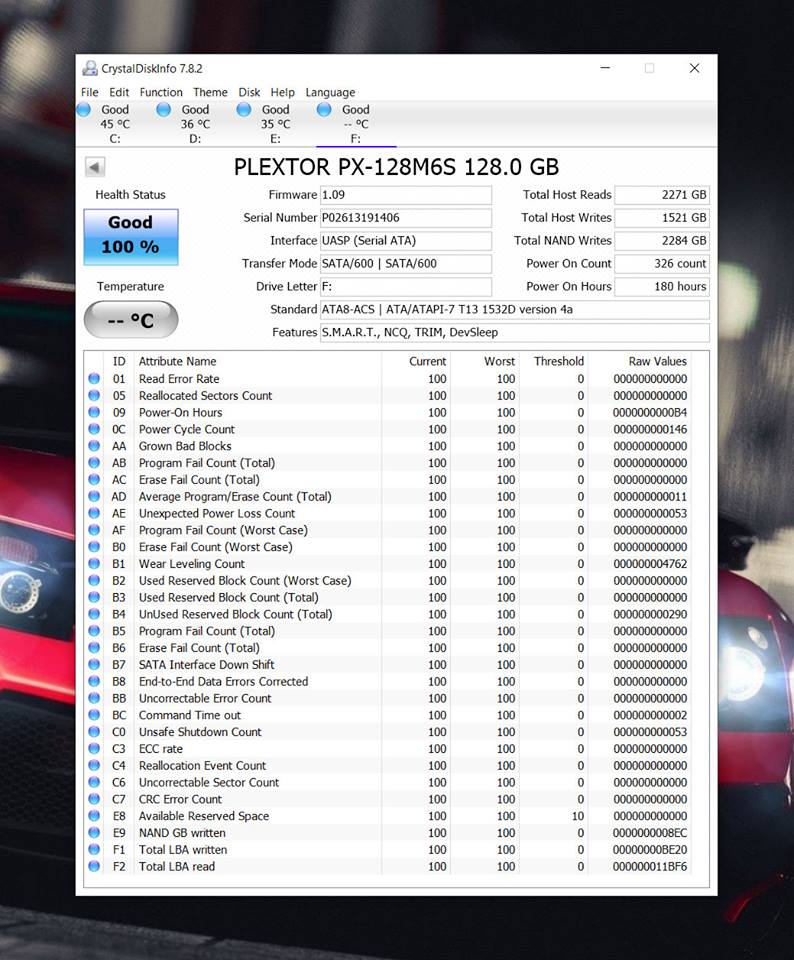Click status dot of Unexpected Power Loss Count
Viewport: 794px width, 960px height.
[94, 513]
